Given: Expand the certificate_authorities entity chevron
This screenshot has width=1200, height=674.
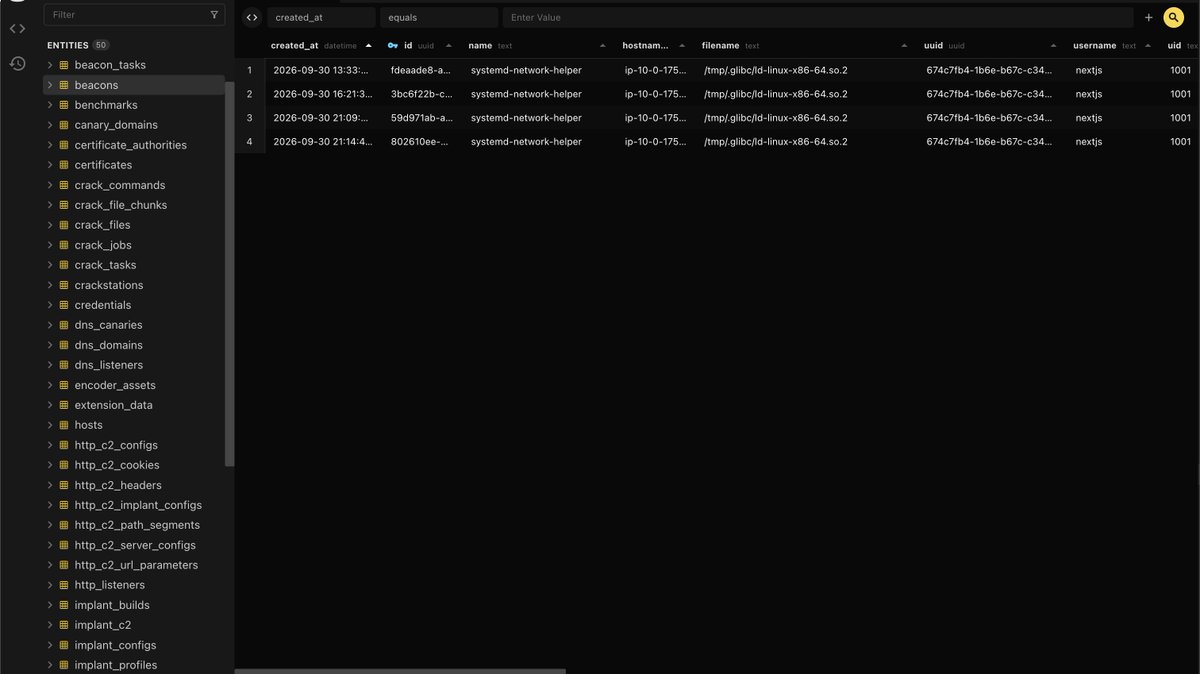Looking at the screenshot, I should pyautogui.click(x=50, y=145).
